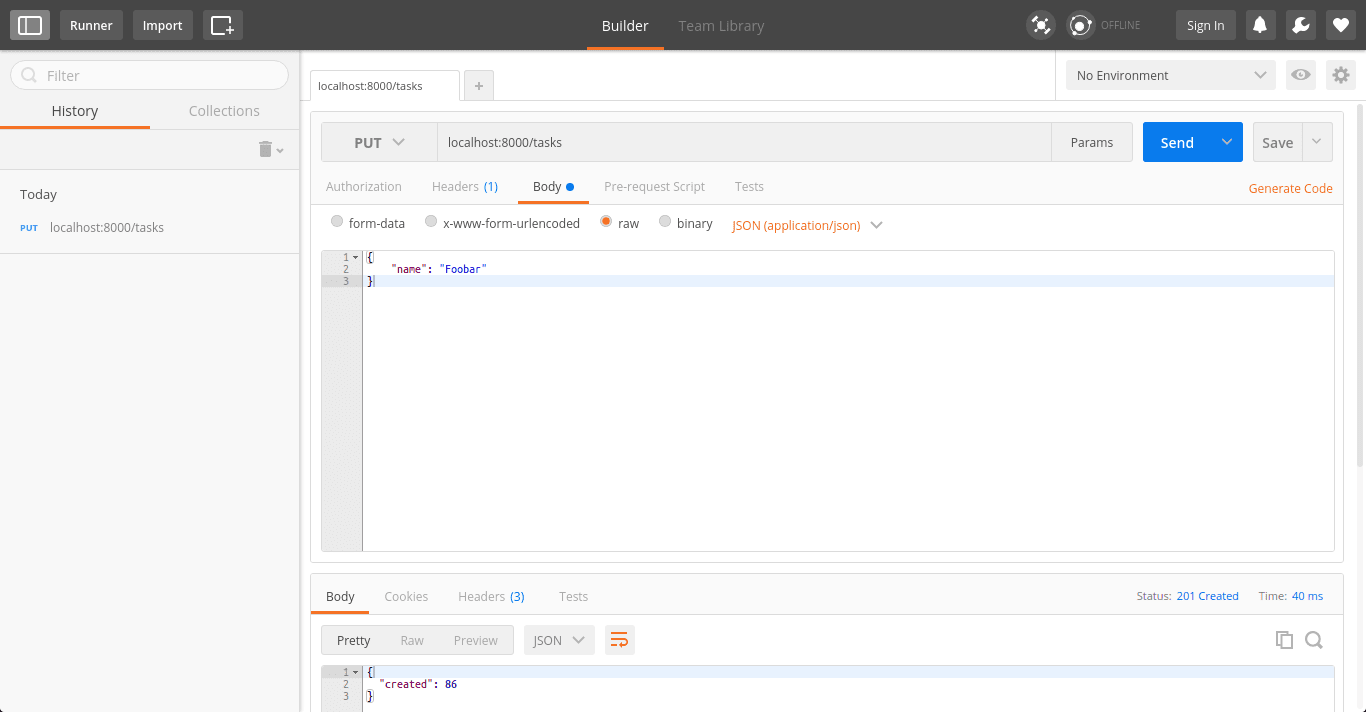Click the Today history group label

click(x=39, y=194)
